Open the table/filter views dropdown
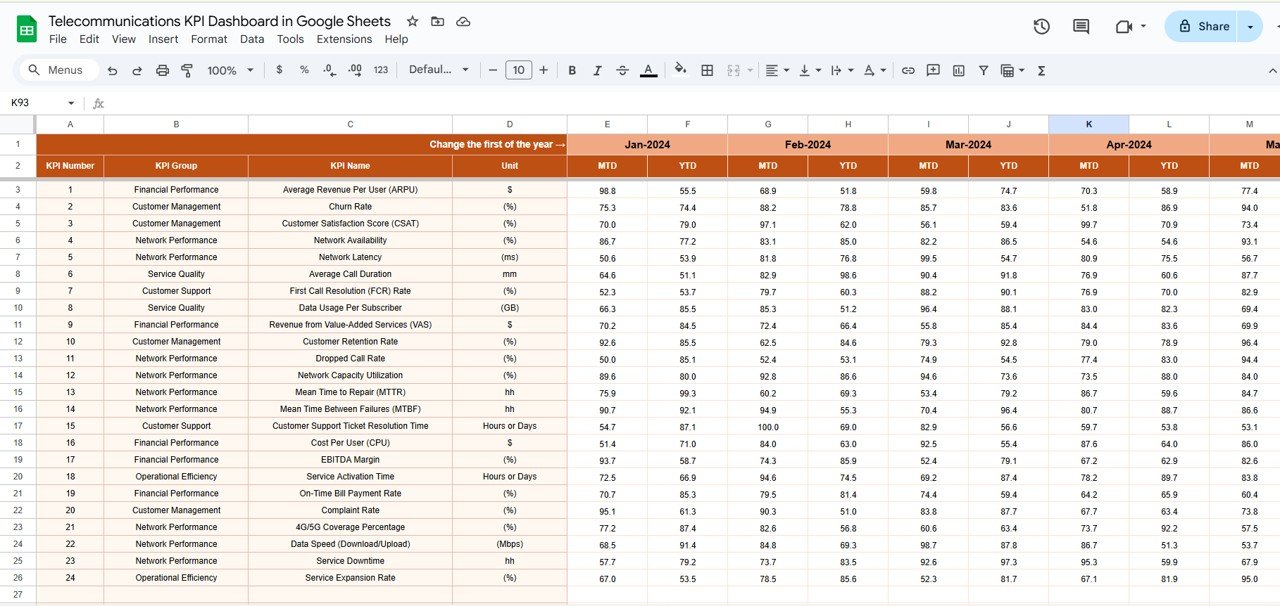 [1012, 70]
